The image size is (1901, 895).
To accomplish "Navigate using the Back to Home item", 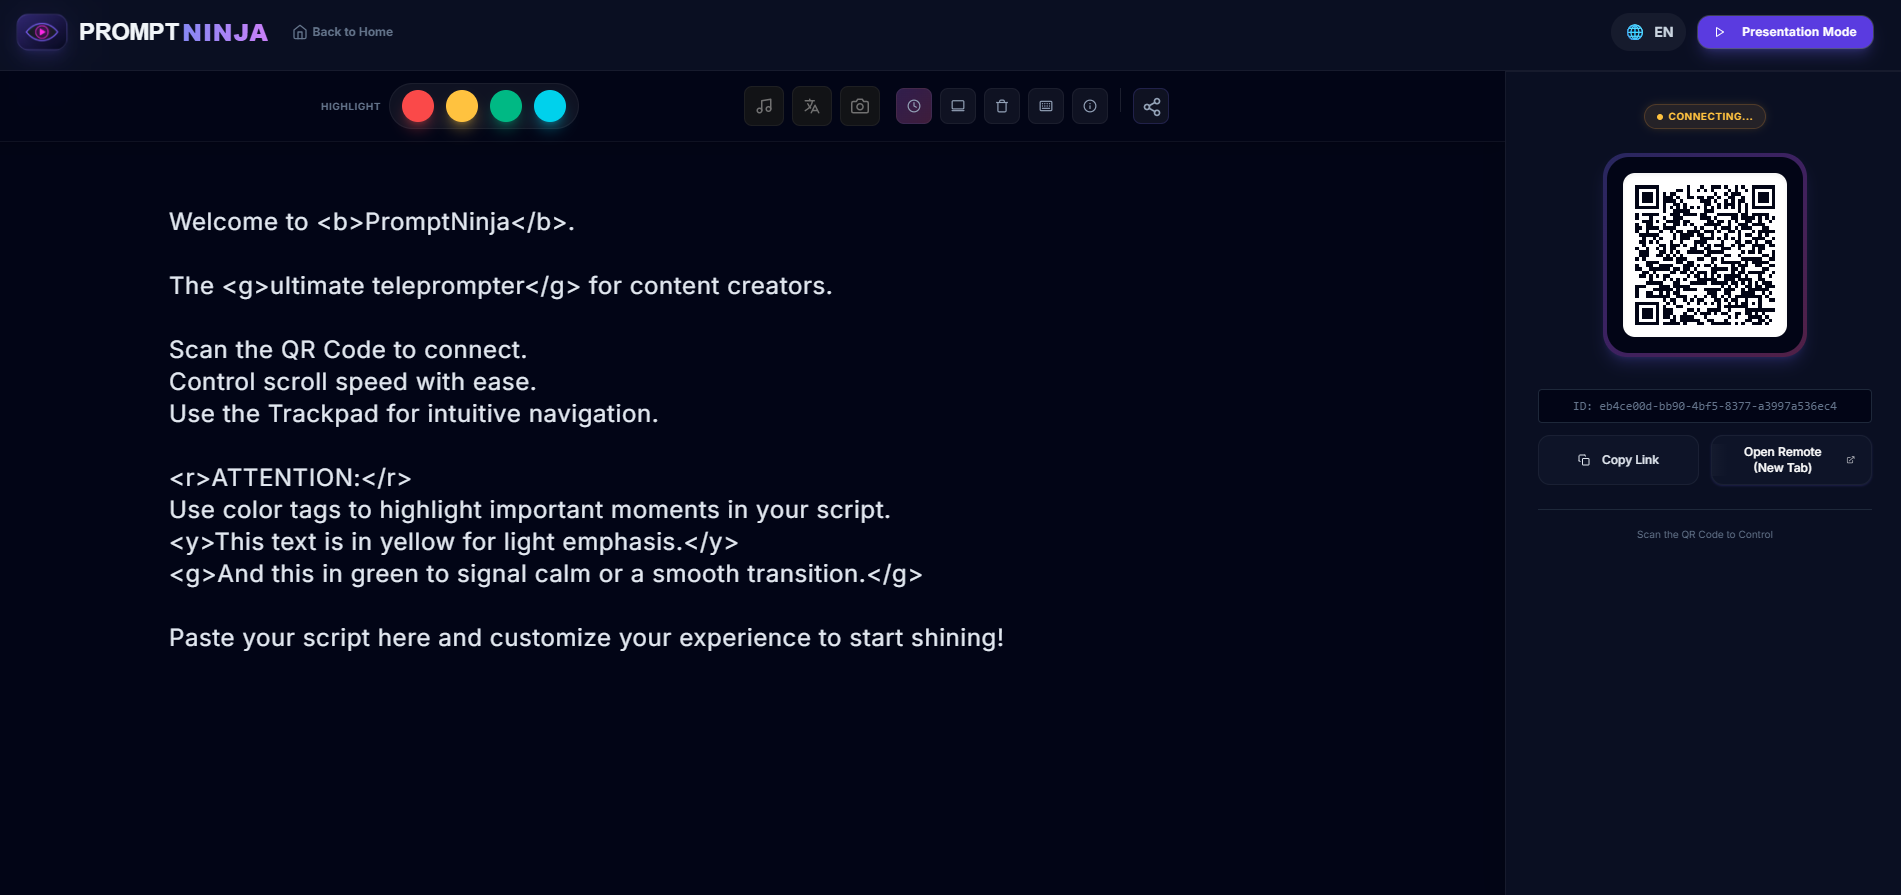I will pos(342,31).
